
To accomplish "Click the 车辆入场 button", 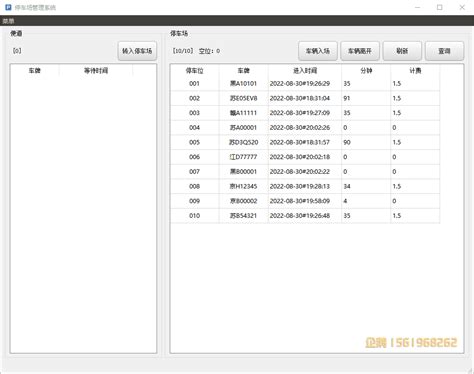I will click(x=318, y=51).
